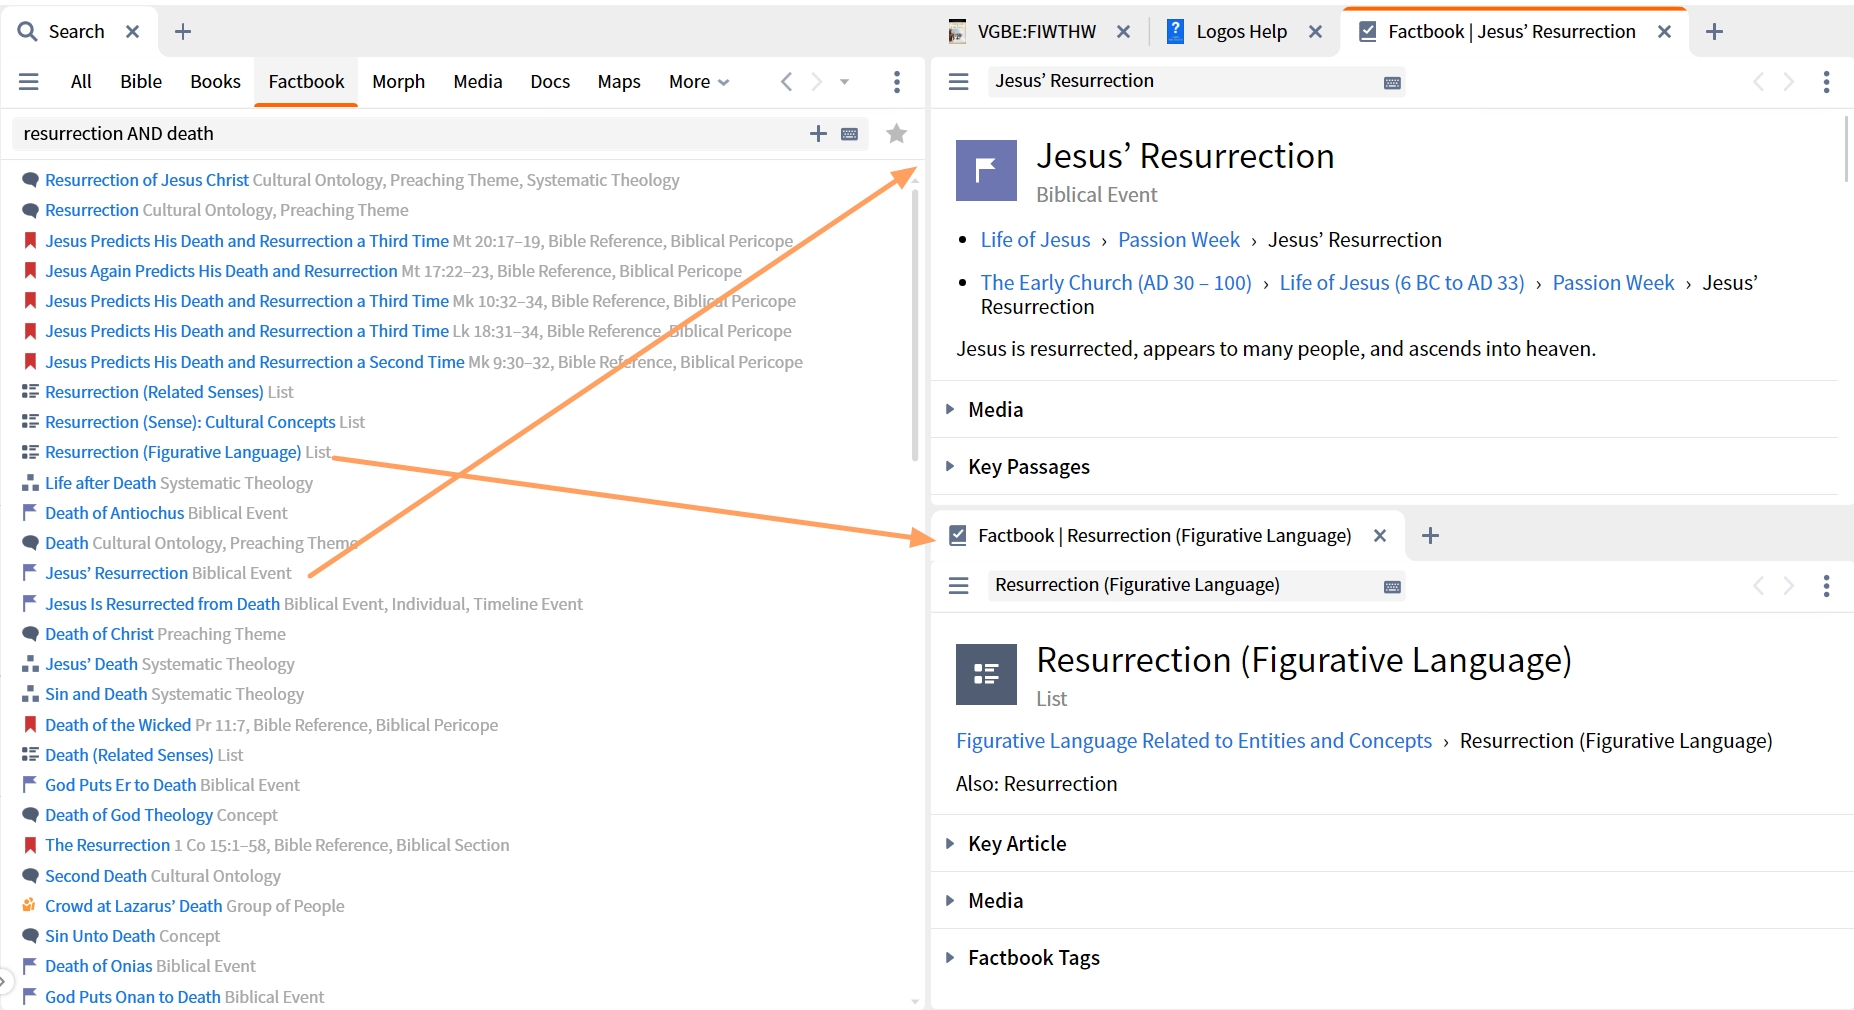Viewport: 1854px width, 1010px height.
Task: Close the Factbook Jesus' Resurrection tab
Action: click(1664, 32)
